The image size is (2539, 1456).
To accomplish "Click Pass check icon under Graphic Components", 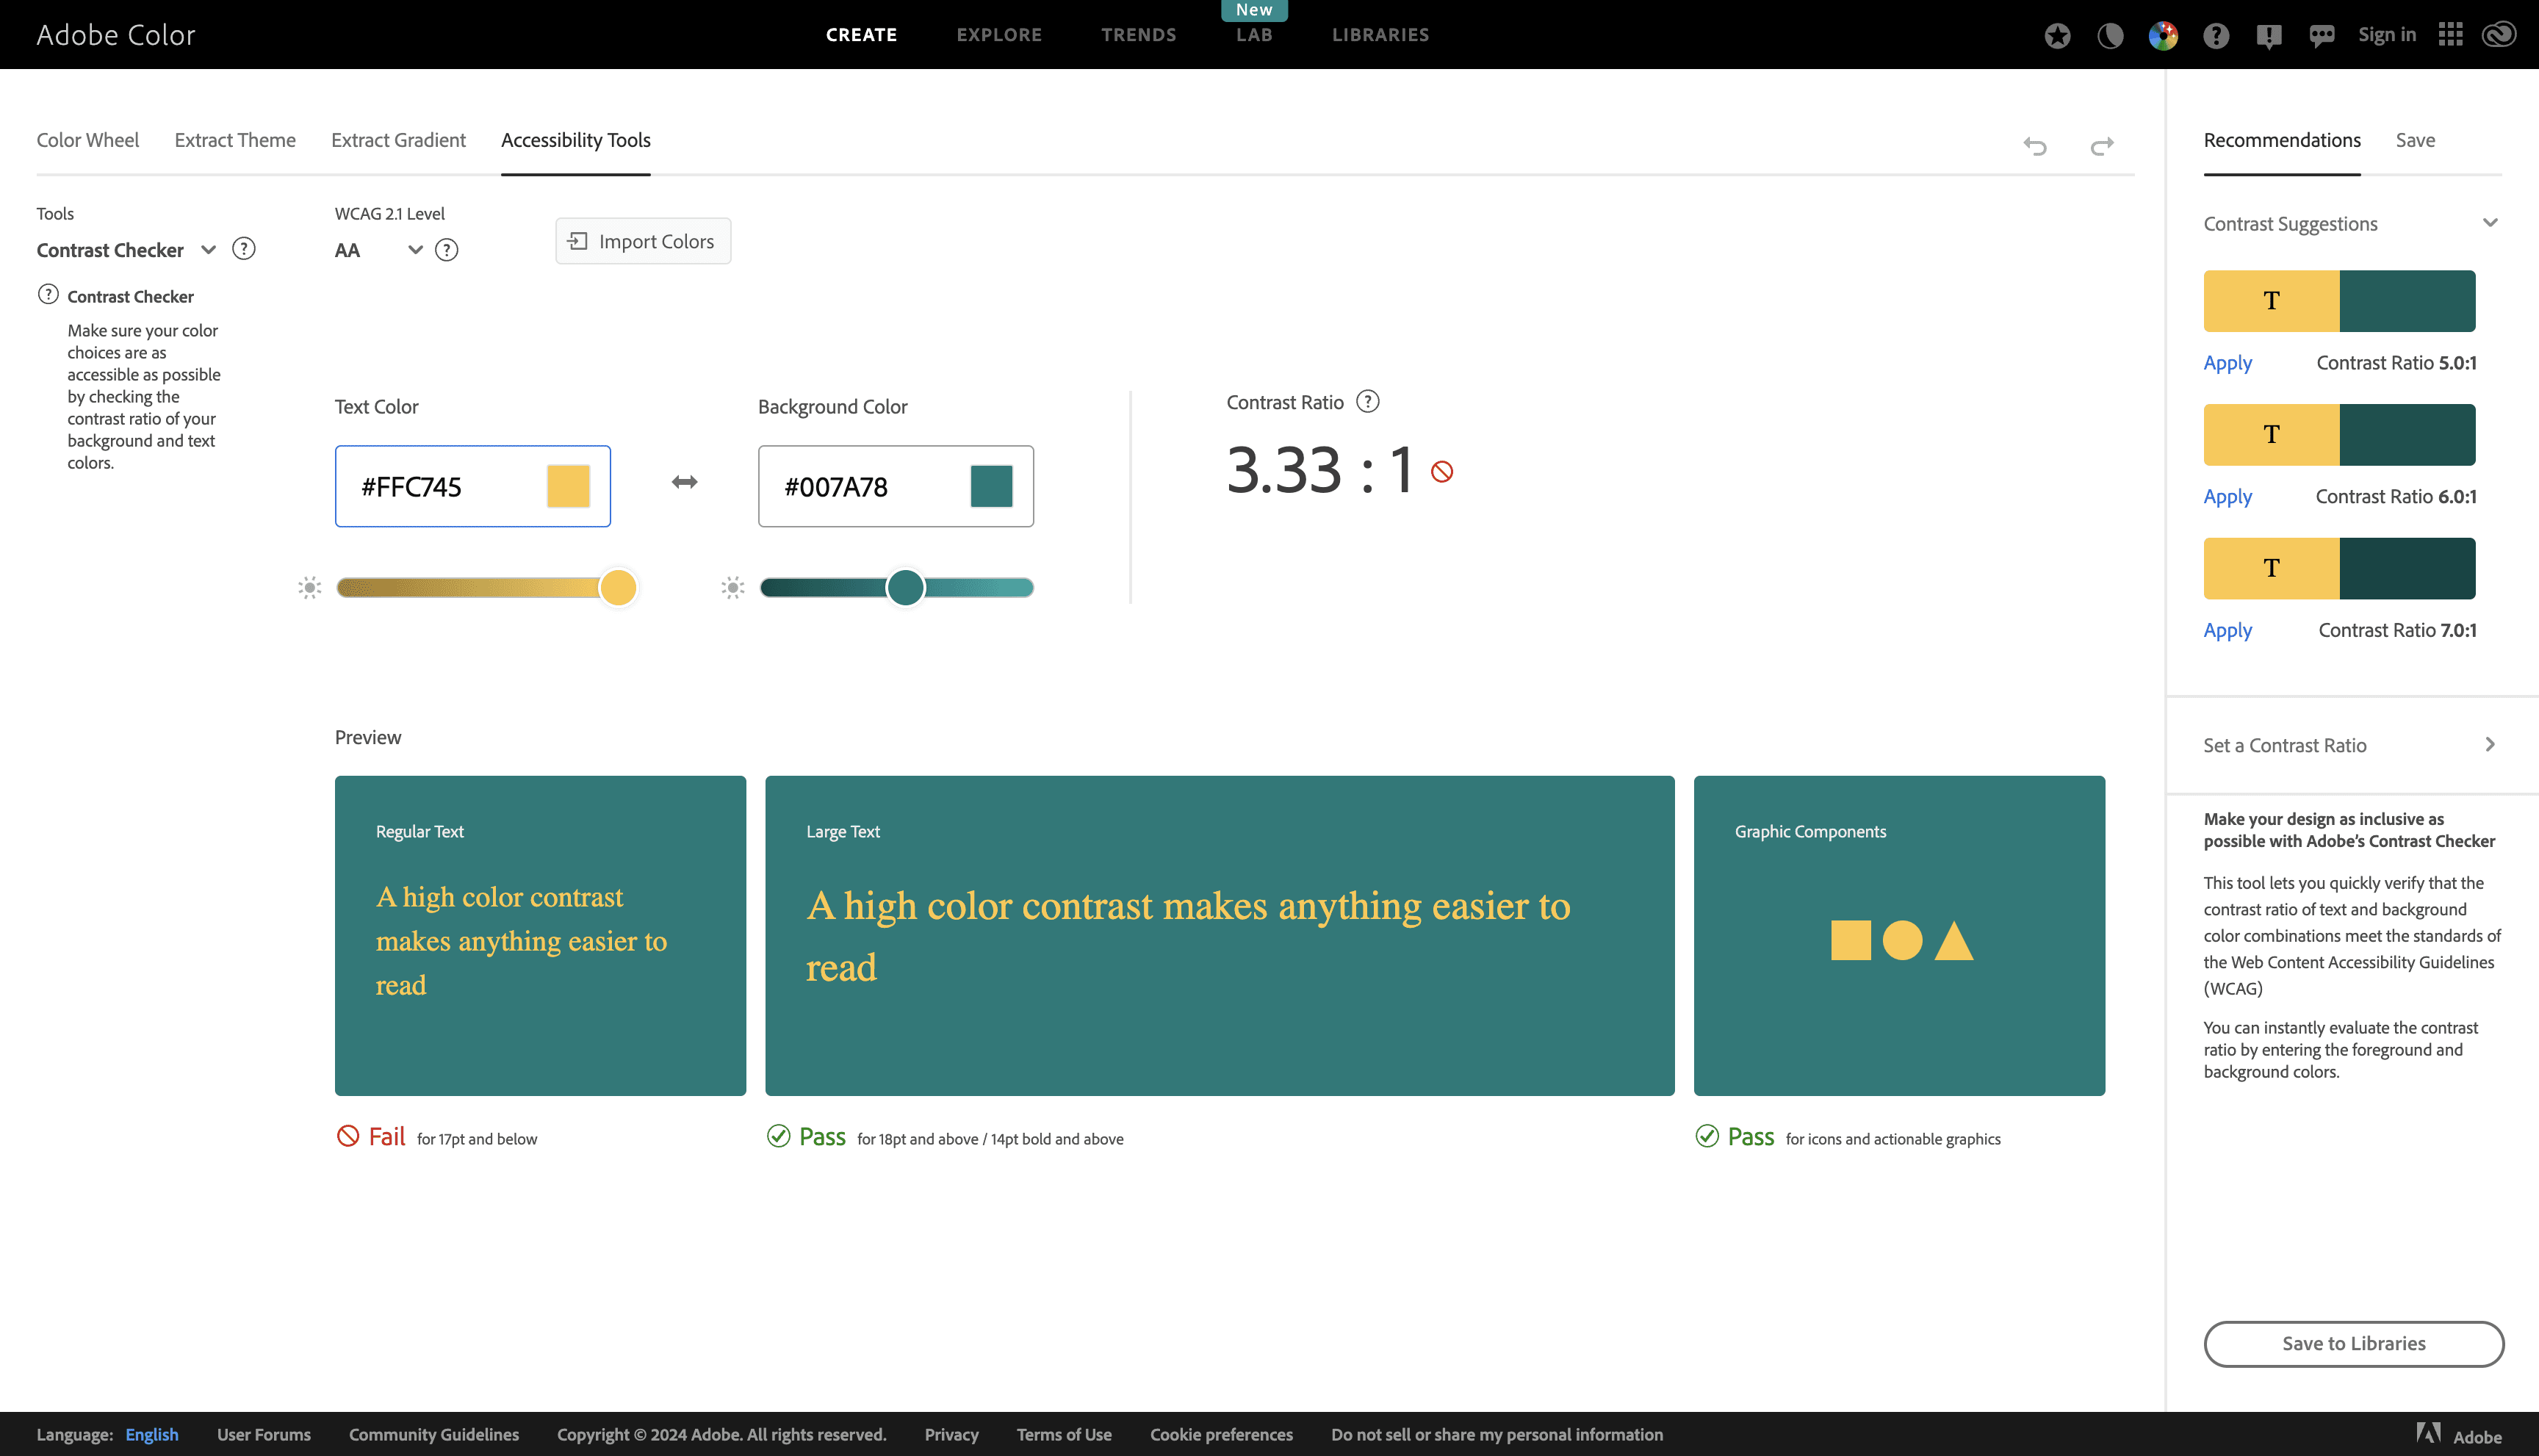I will pos(1707,1136).
